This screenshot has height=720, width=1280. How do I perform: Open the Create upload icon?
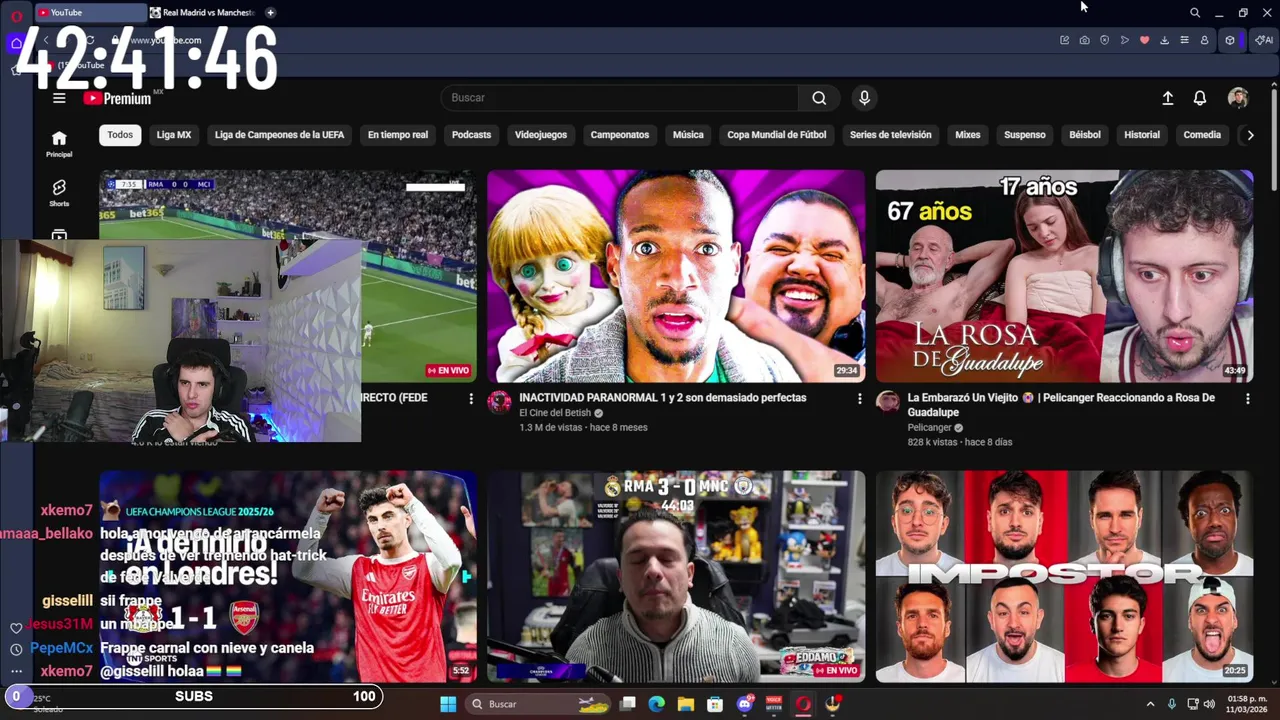pos(1167,98)
